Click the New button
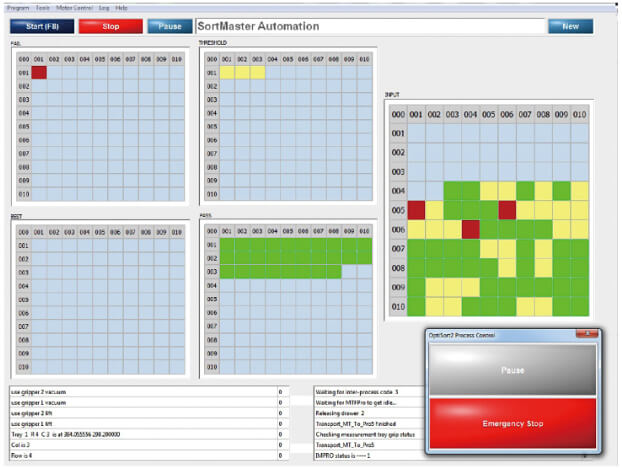 tap(570, 26)
